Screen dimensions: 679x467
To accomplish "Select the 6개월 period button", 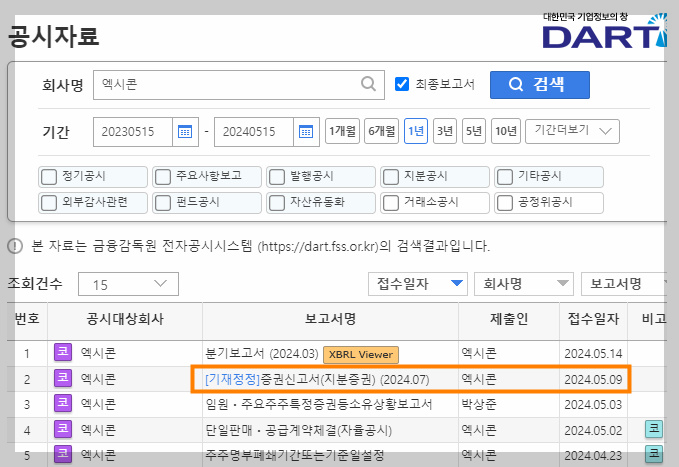I will pyautogui.click(x=381, y=131).
